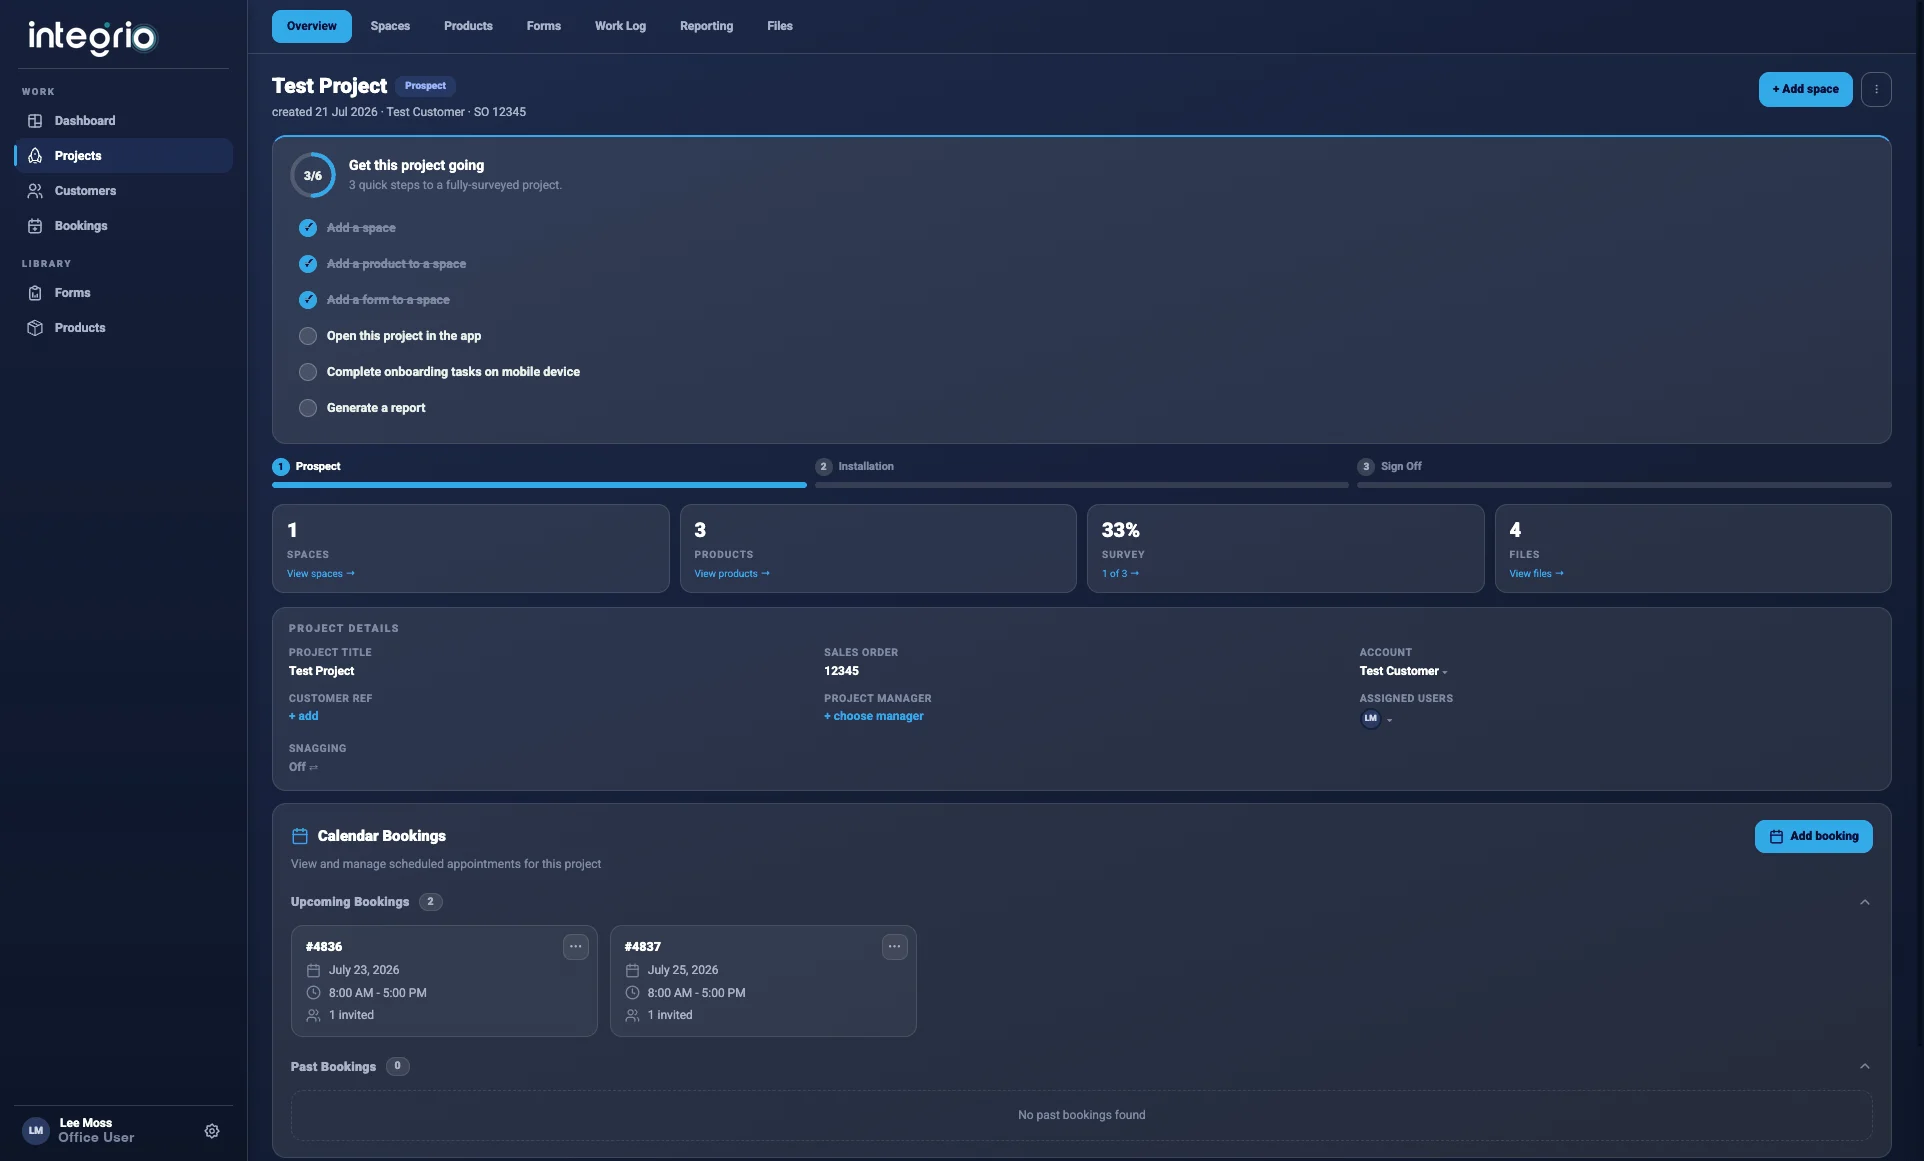The width and height of the screenshot is (1924, 1161).
Task: Switch to the Spaces tab
Action: coord(390,26)
